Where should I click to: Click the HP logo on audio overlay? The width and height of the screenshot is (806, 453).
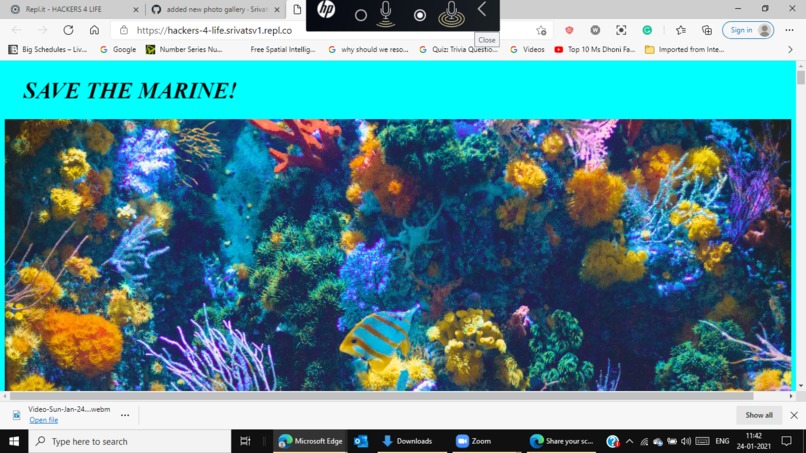[326, 10]
